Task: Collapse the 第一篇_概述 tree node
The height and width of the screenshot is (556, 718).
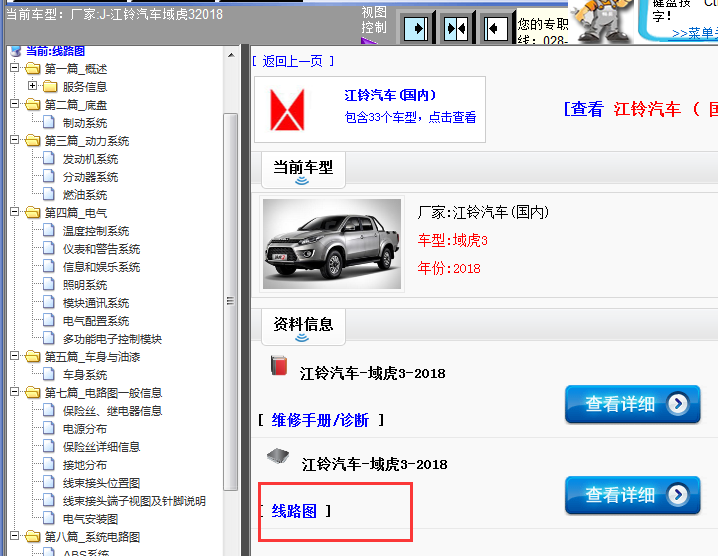Action: pyautogui.click(x=15, y=68)
